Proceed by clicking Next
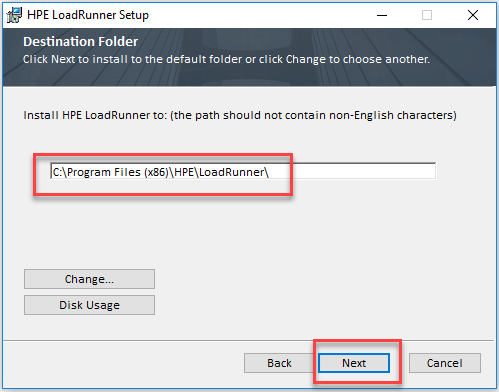Image resolution: width=499 pixels, height=392 pixels. click(354, 363)
